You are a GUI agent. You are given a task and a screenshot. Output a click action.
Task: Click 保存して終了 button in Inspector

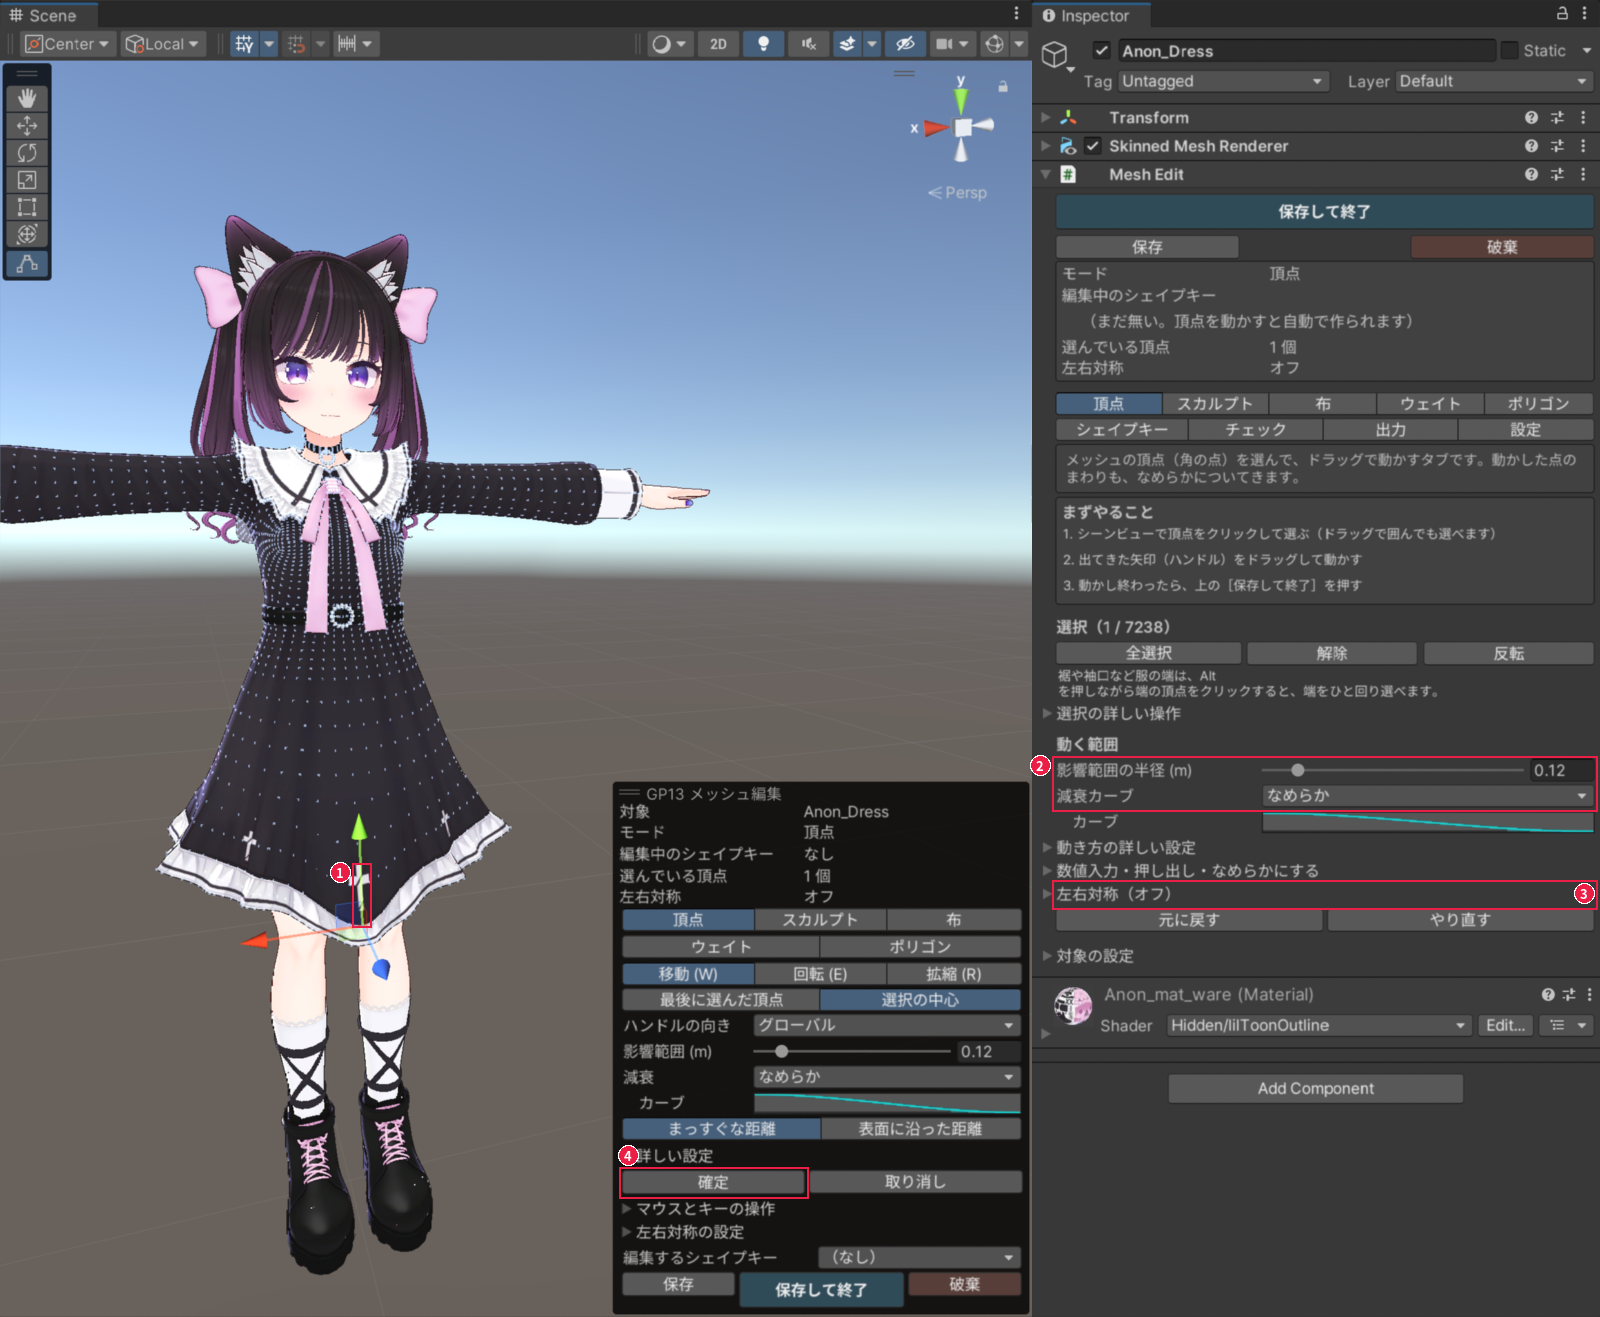[1324, 212]
